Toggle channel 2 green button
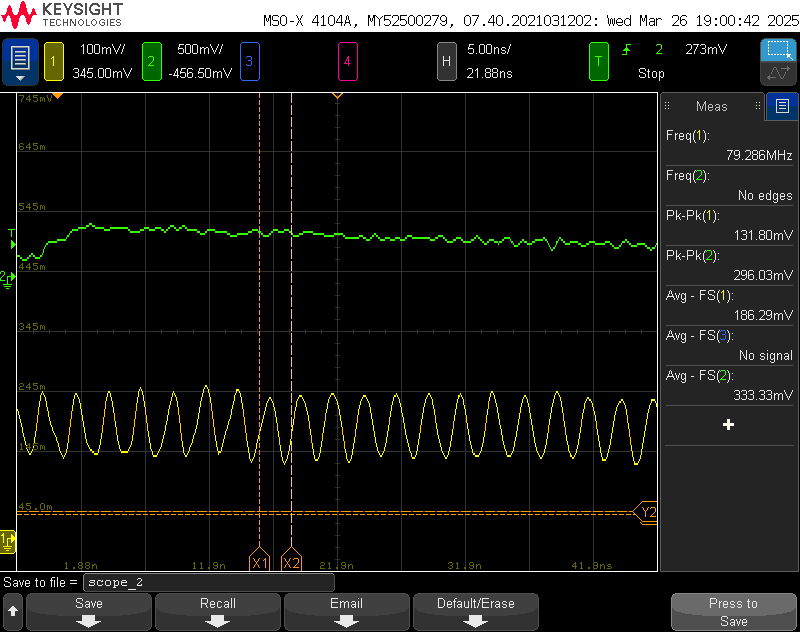Image resolution: width=800 pixels, height=632 pixels. pos(152,61)
